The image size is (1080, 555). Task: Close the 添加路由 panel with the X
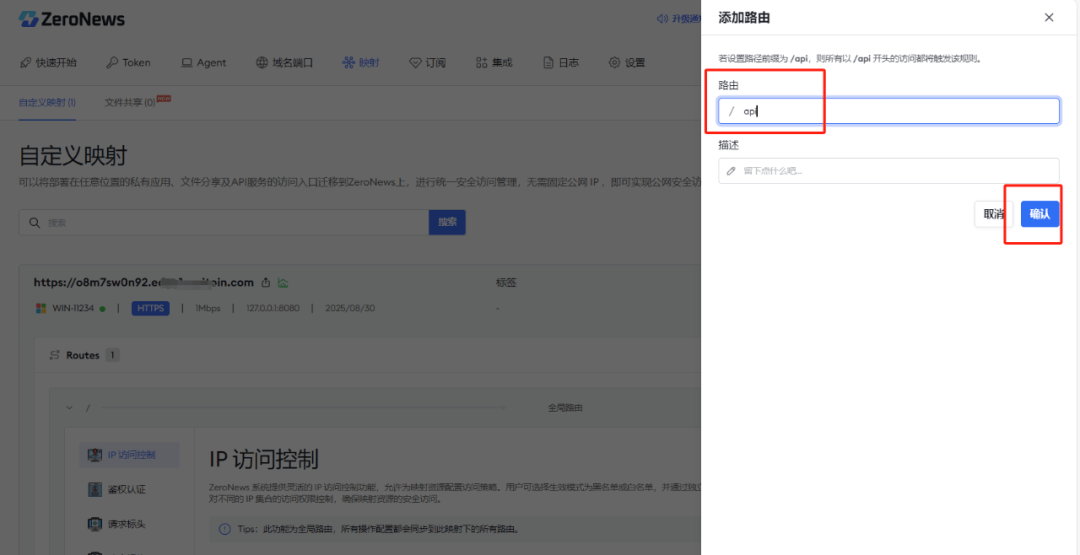tap(1048, 18)
